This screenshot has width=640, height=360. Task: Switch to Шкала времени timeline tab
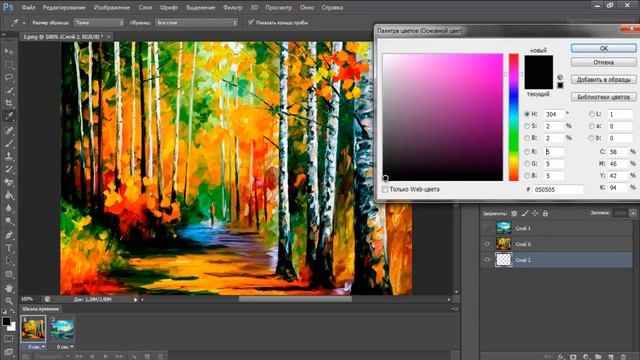coord(40,309)
